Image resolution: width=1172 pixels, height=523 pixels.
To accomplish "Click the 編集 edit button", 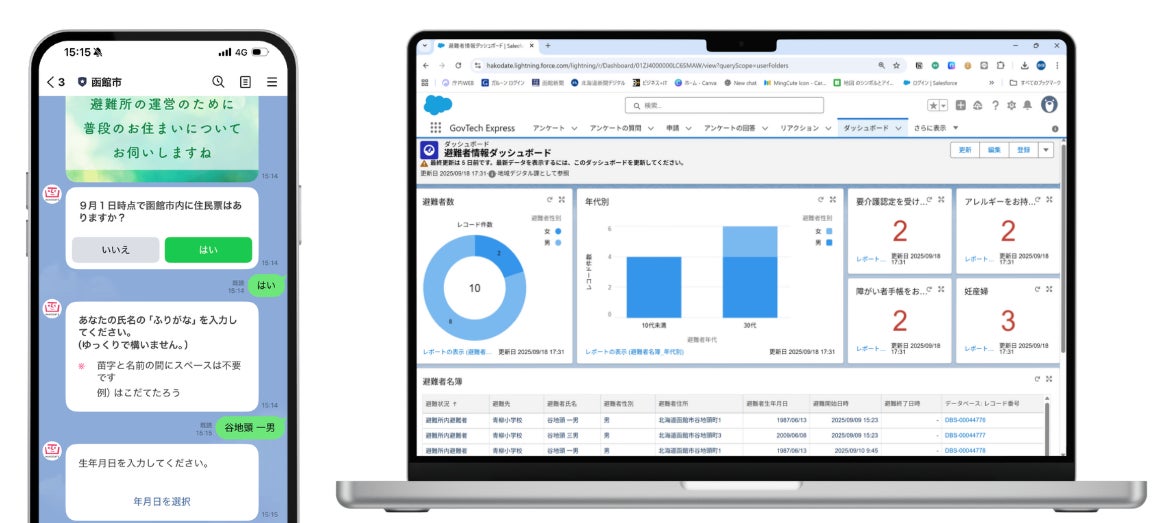I will pos(994,149).
